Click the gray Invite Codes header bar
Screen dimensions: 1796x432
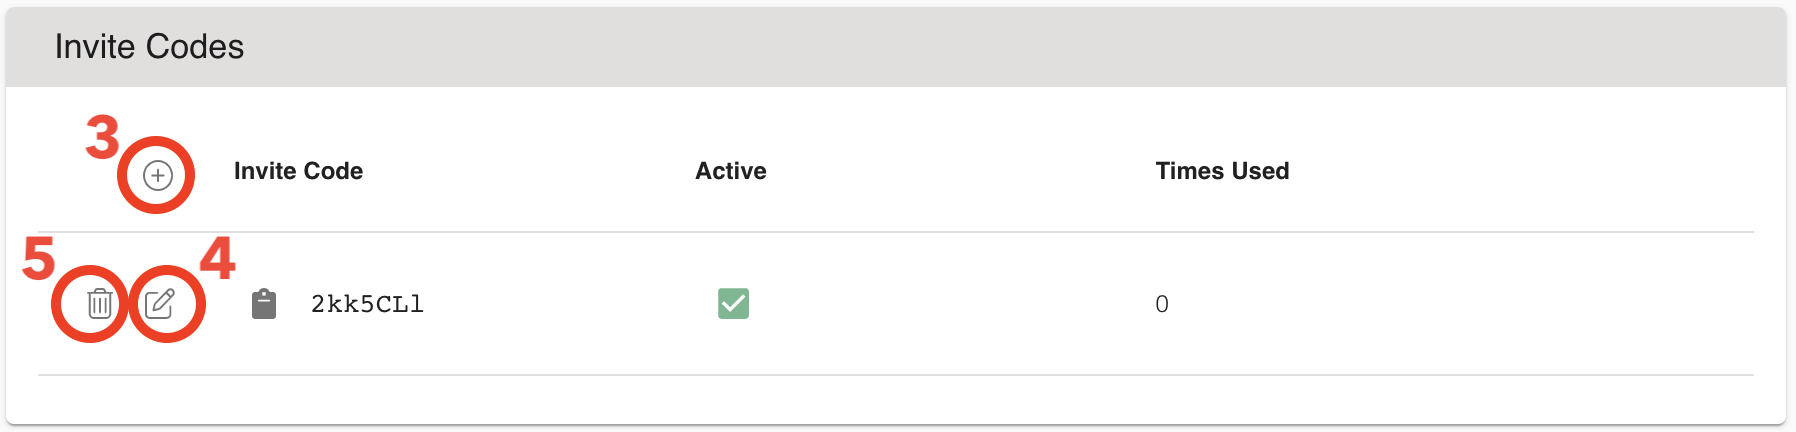[896, 47]
